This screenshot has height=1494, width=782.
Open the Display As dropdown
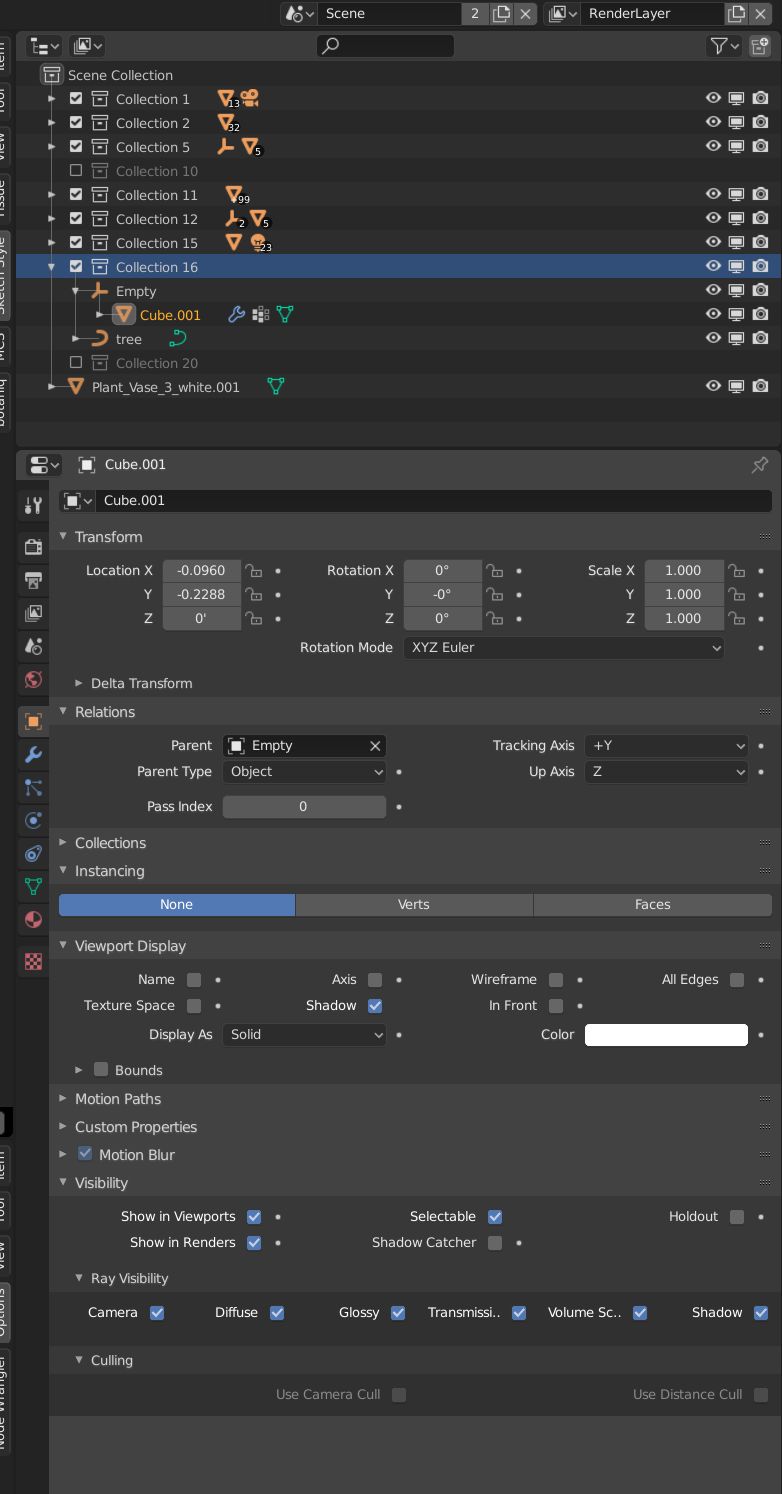tap(304, 1034)
